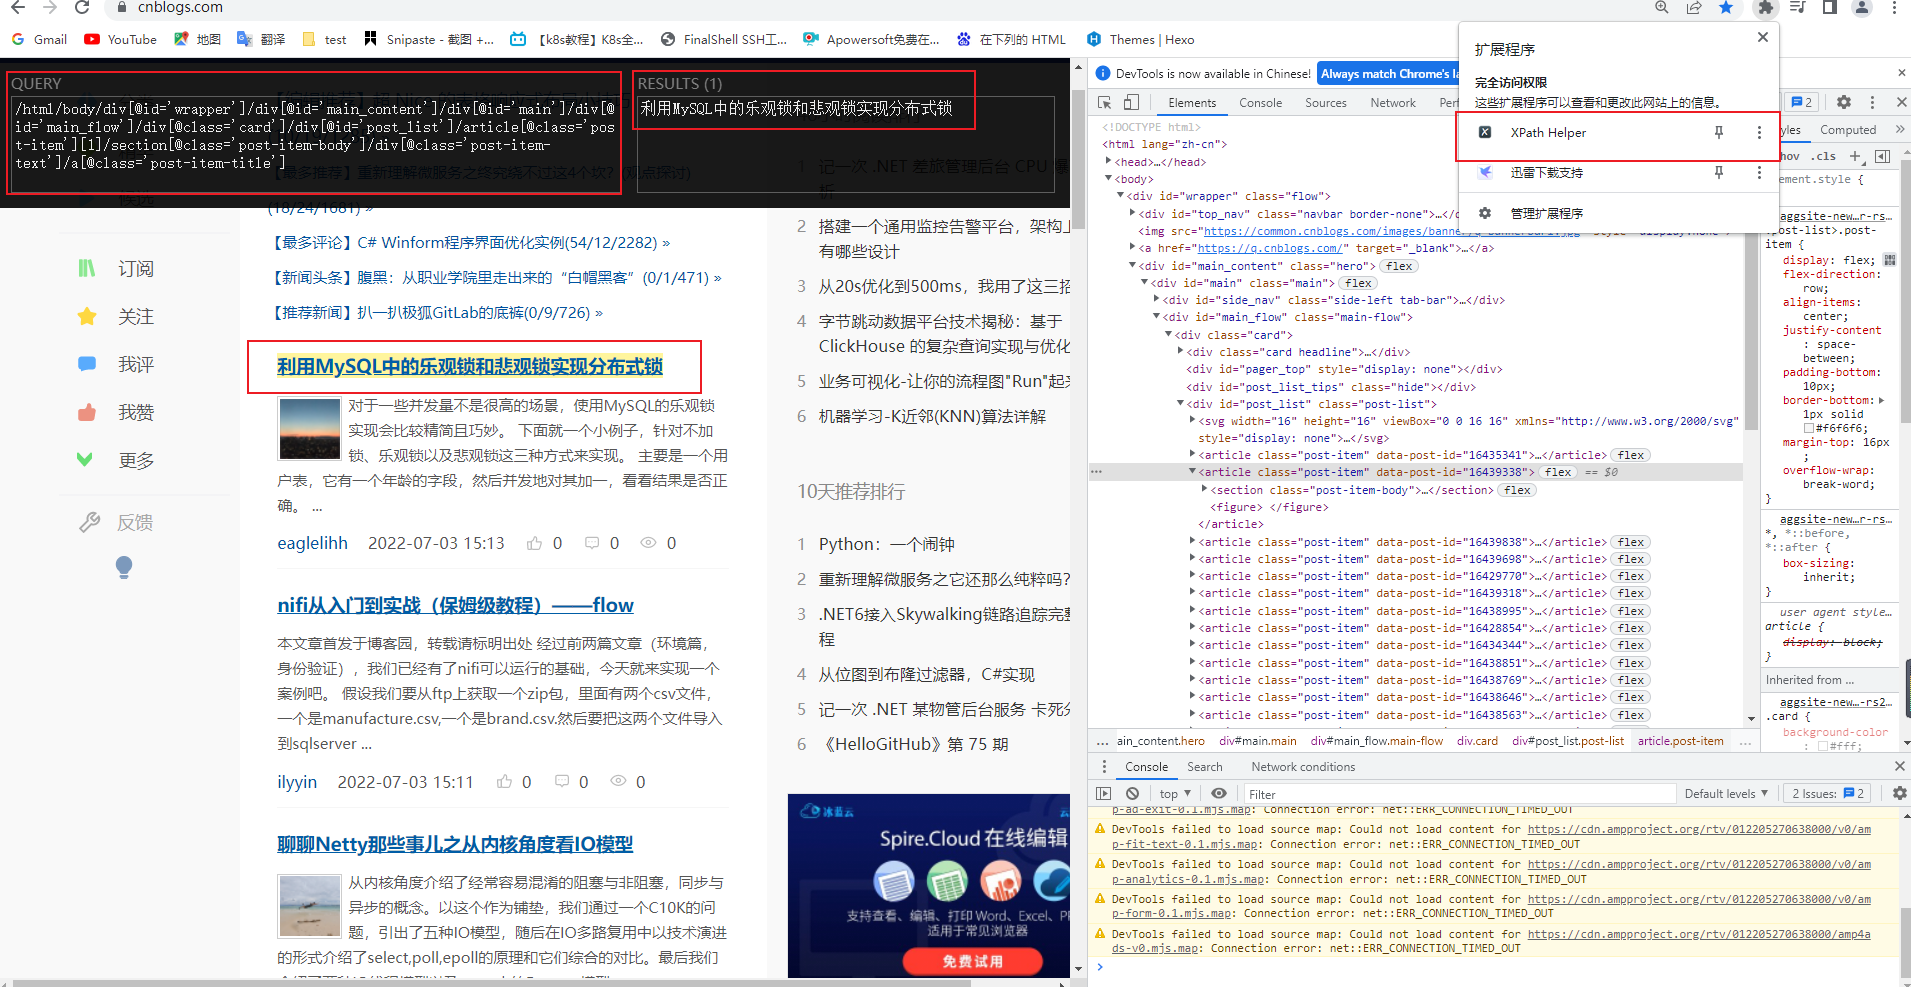Click the zoom magnifier icon in address bar

[x=1662, y=8]
